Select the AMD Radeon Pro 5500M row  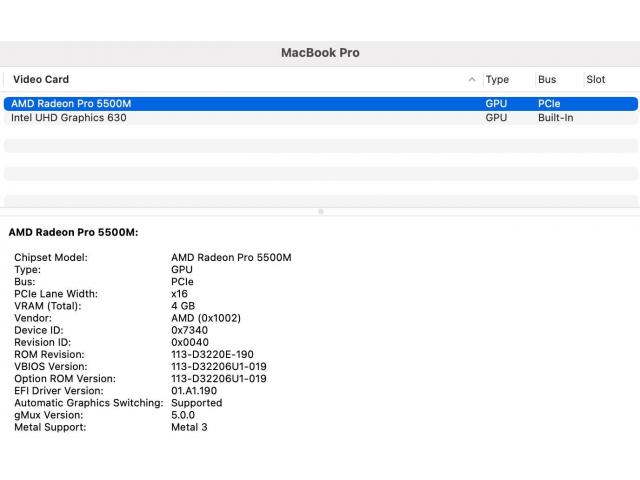pyautogui.click(x=71, y=104)
